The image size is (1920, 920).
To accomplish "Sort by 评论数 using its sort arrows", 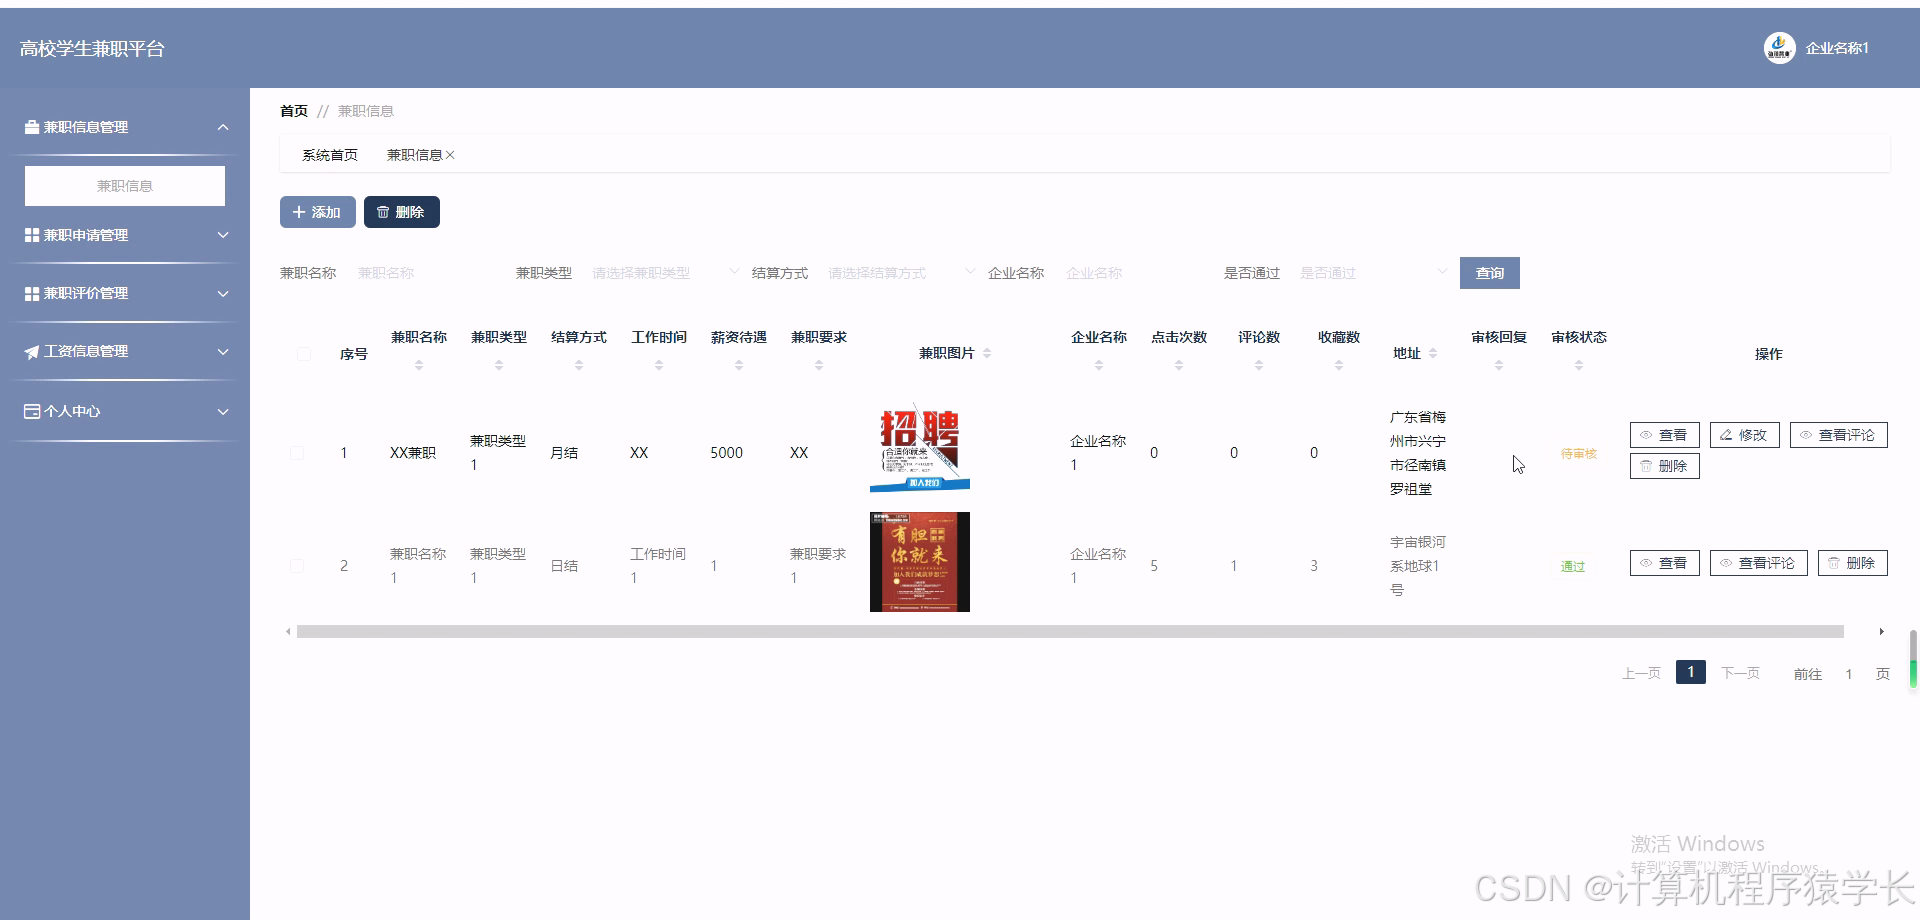I will [x=1259, y=365].
